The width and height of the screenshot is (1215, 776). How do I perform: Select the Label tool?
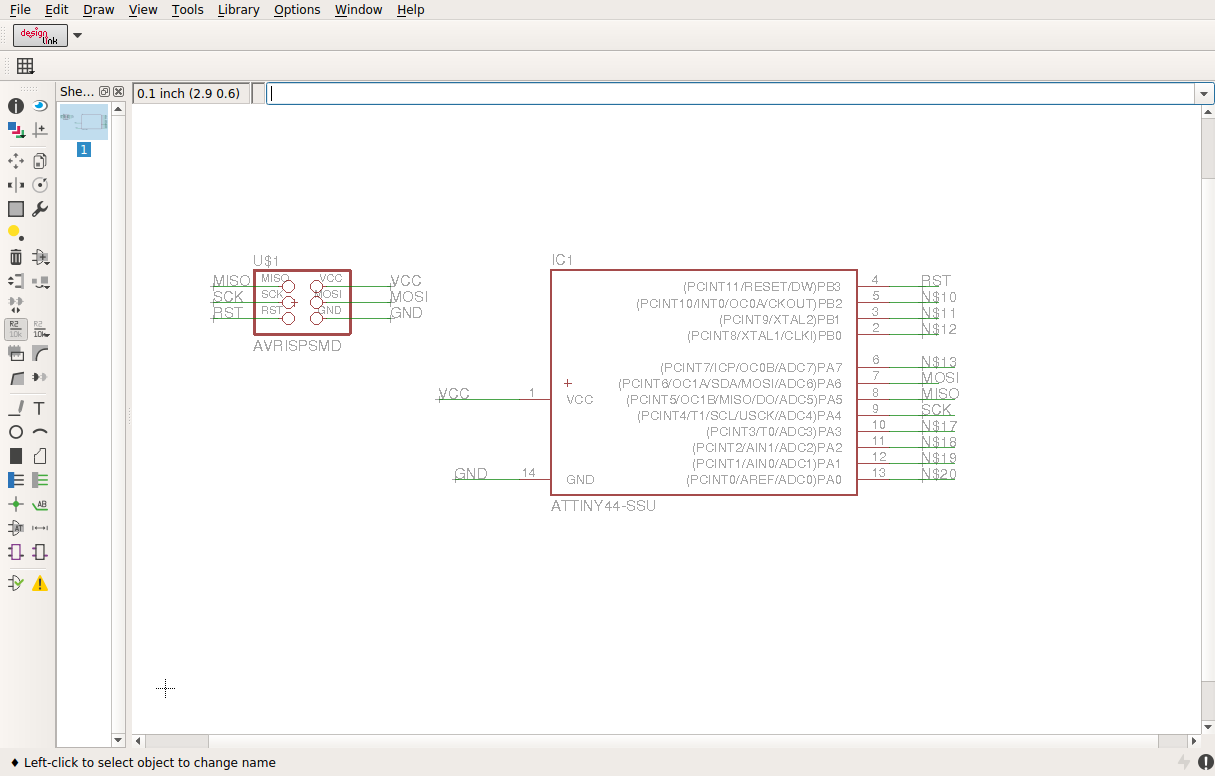click(x=40, y=504)
